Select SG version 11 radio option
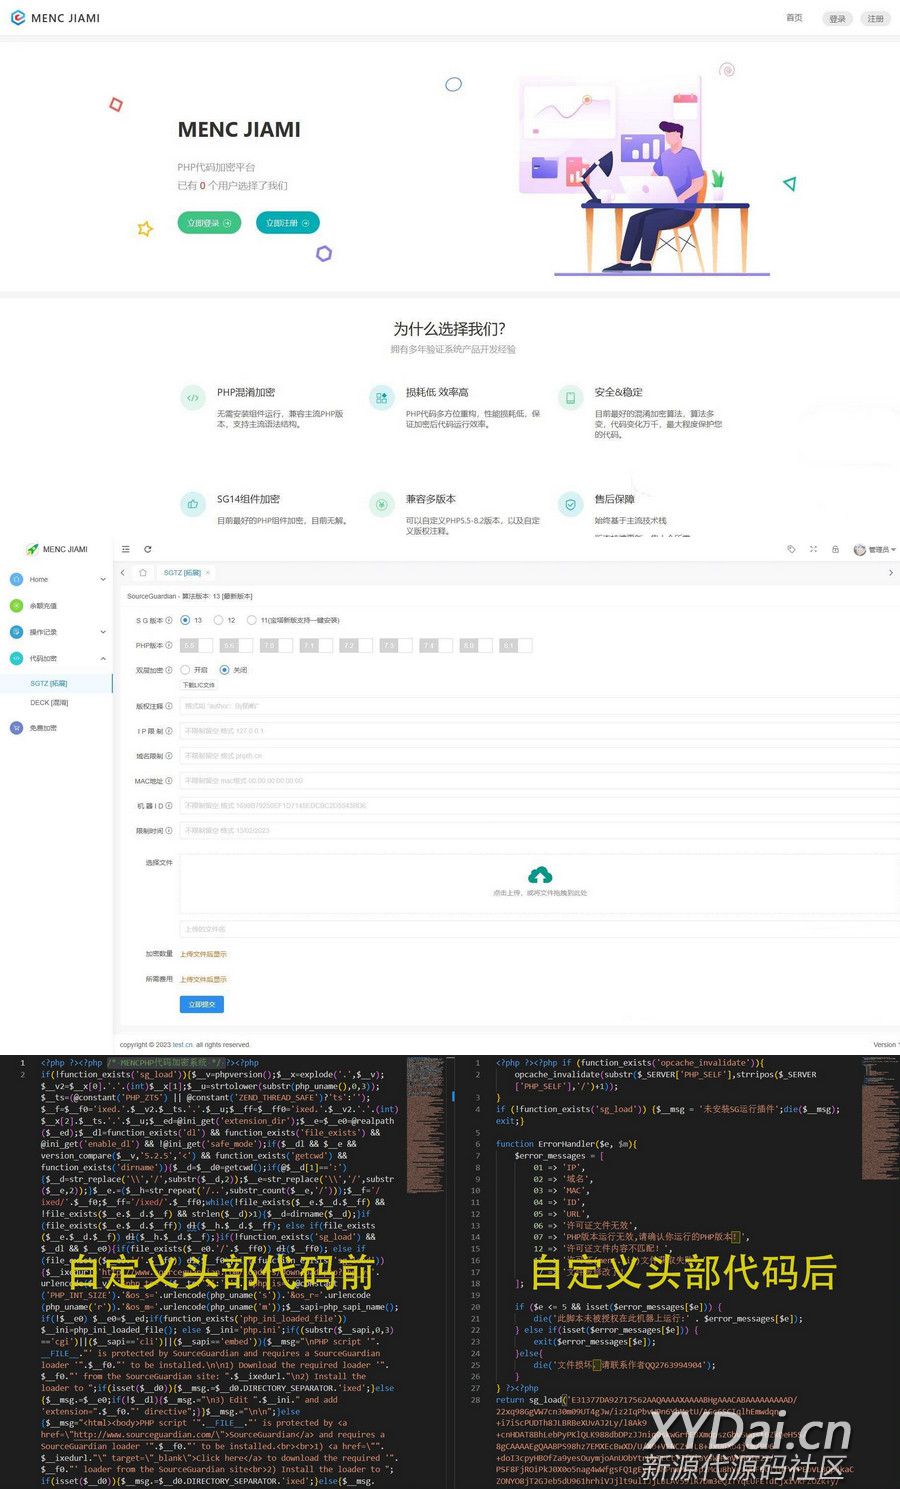The image size is (900, 1489). coord(251,620)
